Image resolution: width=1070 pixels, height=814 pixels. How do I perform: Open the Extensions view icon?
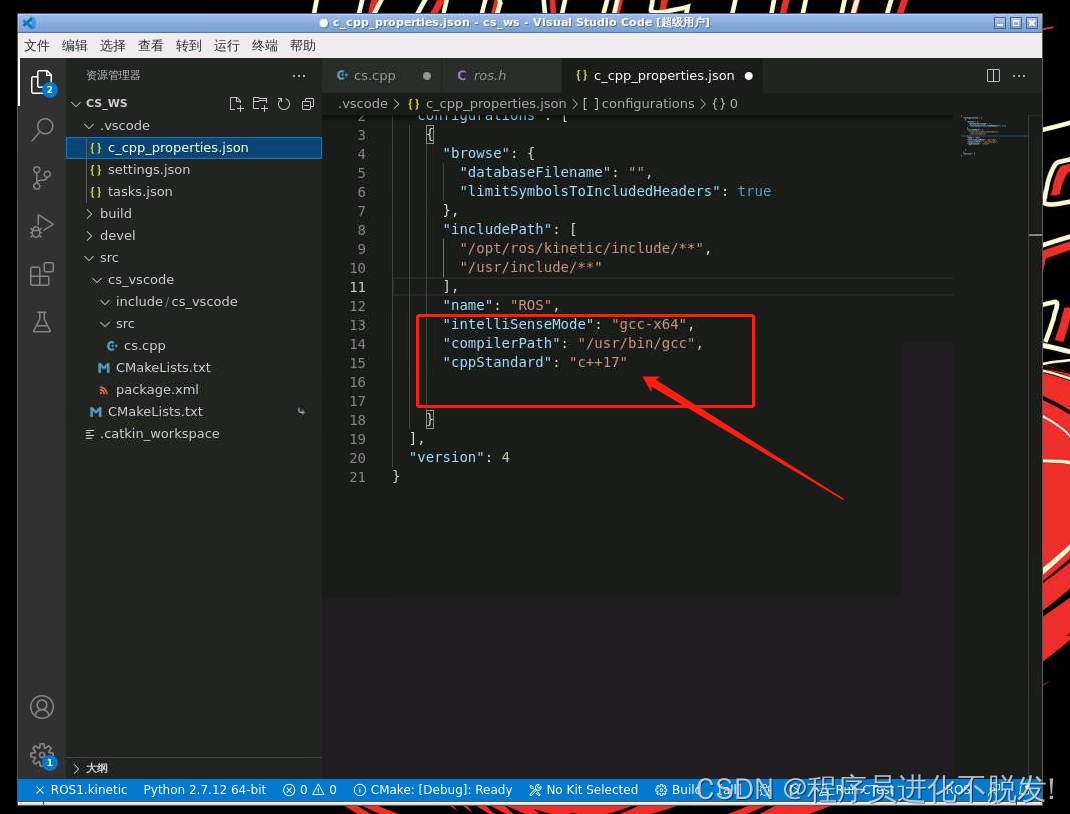pyautogui.click(x=42, y=274)
